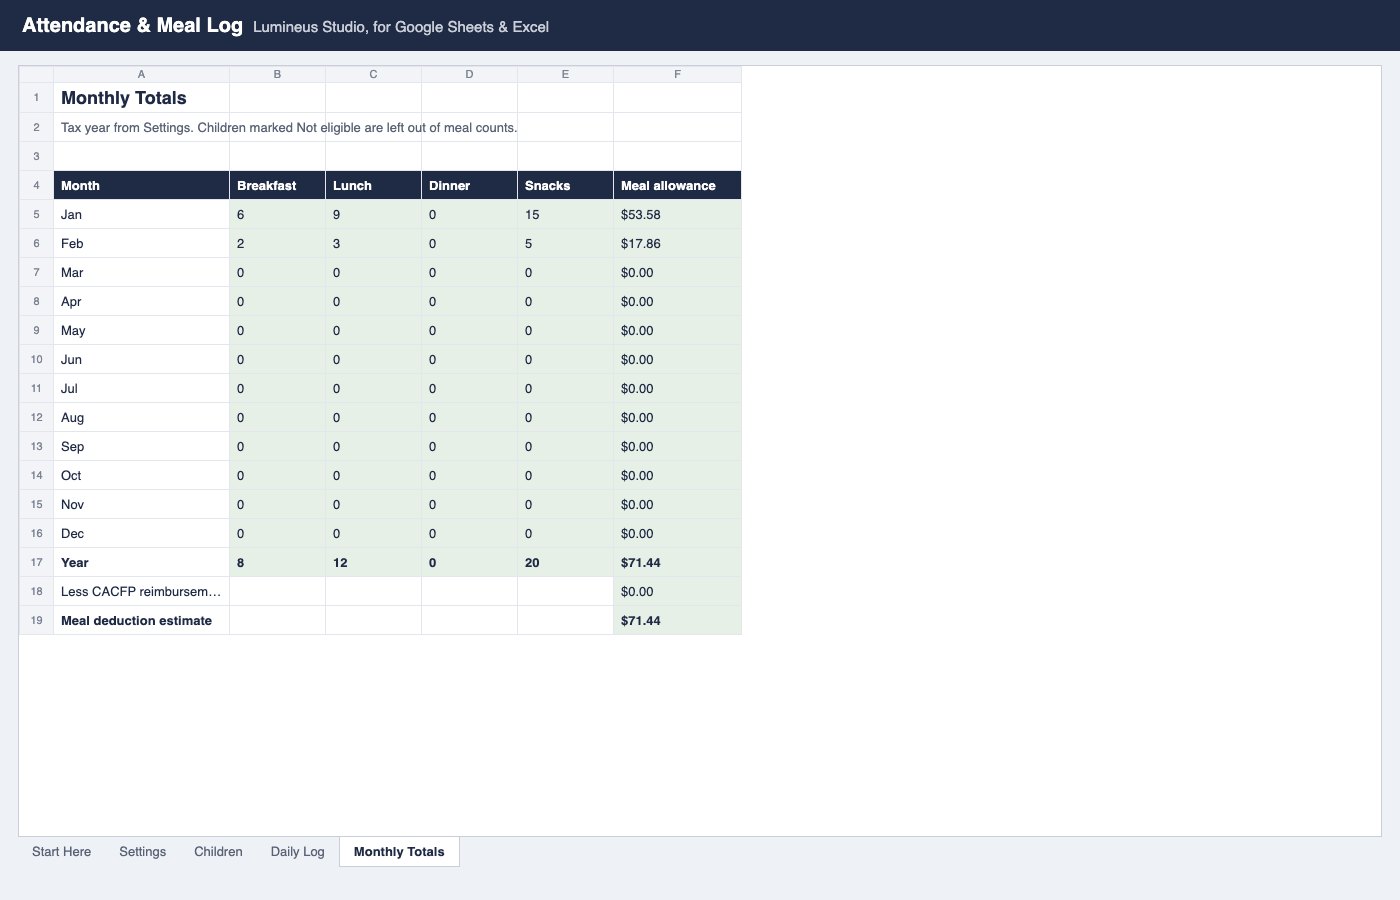Select Year snacks total 20
Viewport: 1400px width, 900px height.
tap(565, 563)
